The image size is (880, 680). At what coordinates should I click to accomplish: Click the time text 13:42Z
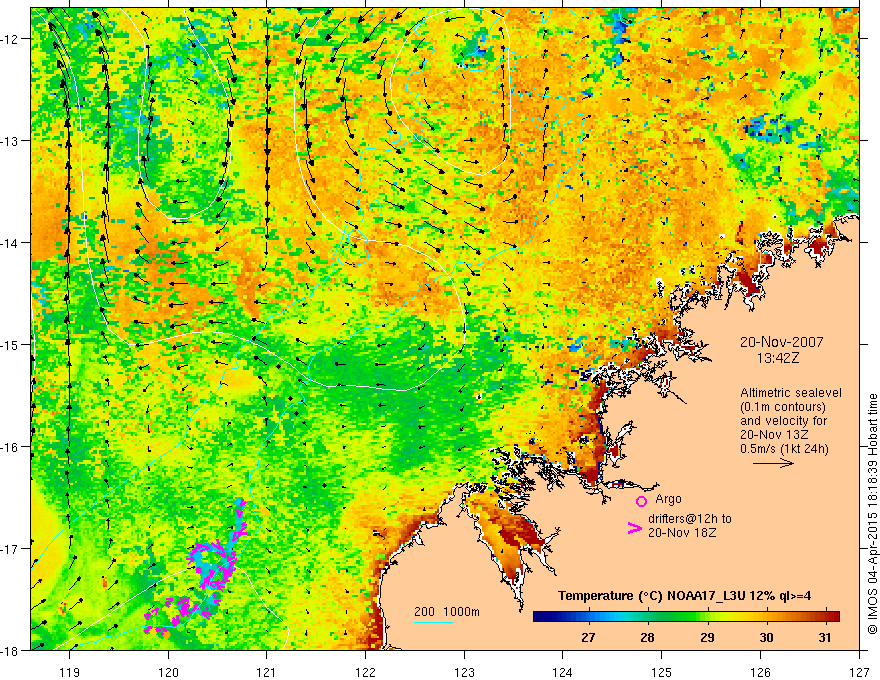pyautogui.click(x=778, y=357)
